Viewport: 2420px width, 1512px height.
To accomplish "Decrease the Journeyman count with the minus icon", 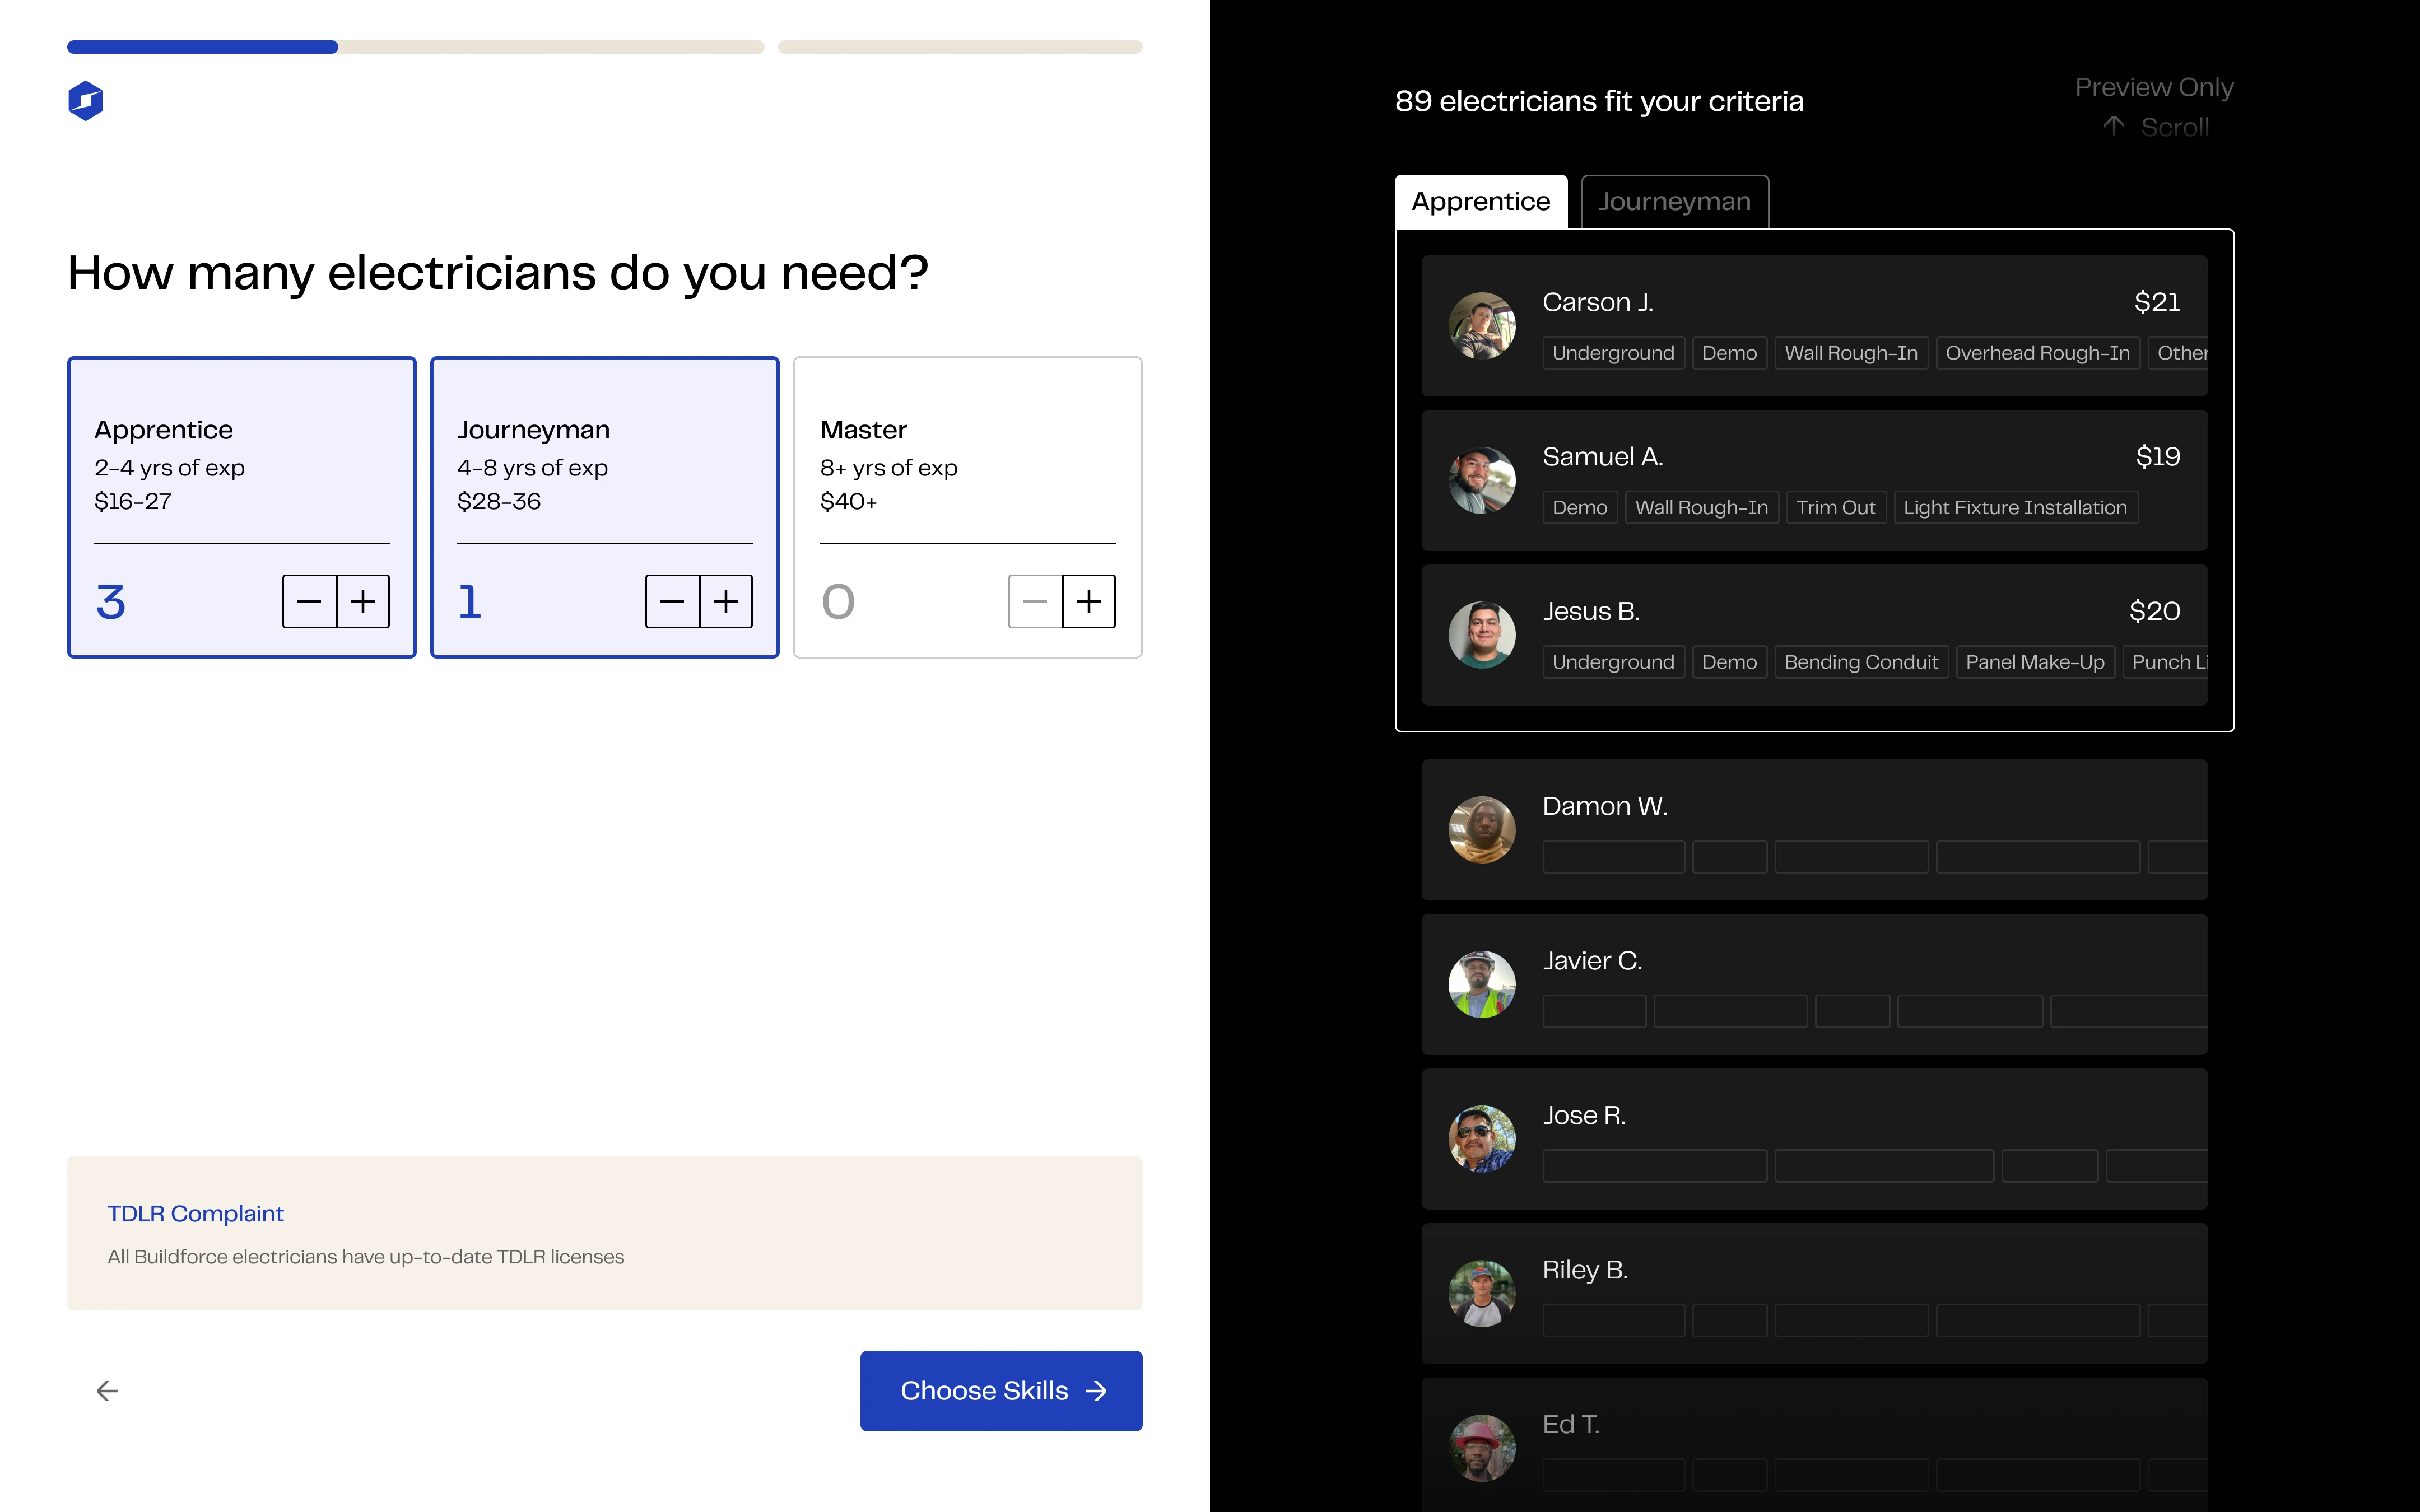I will point(672,601).
